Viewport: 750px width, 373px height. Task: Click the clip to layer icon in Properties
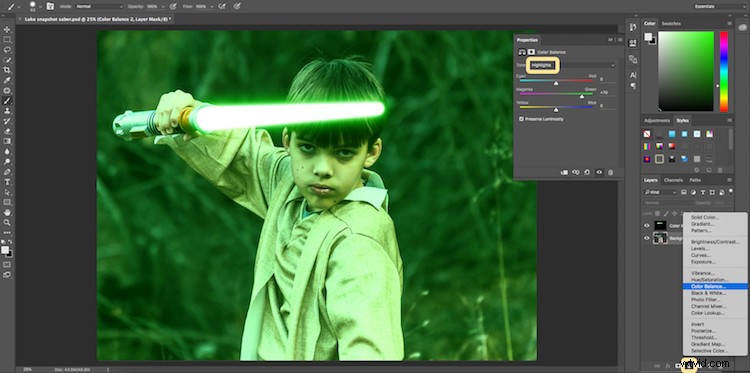pos(564,172)
